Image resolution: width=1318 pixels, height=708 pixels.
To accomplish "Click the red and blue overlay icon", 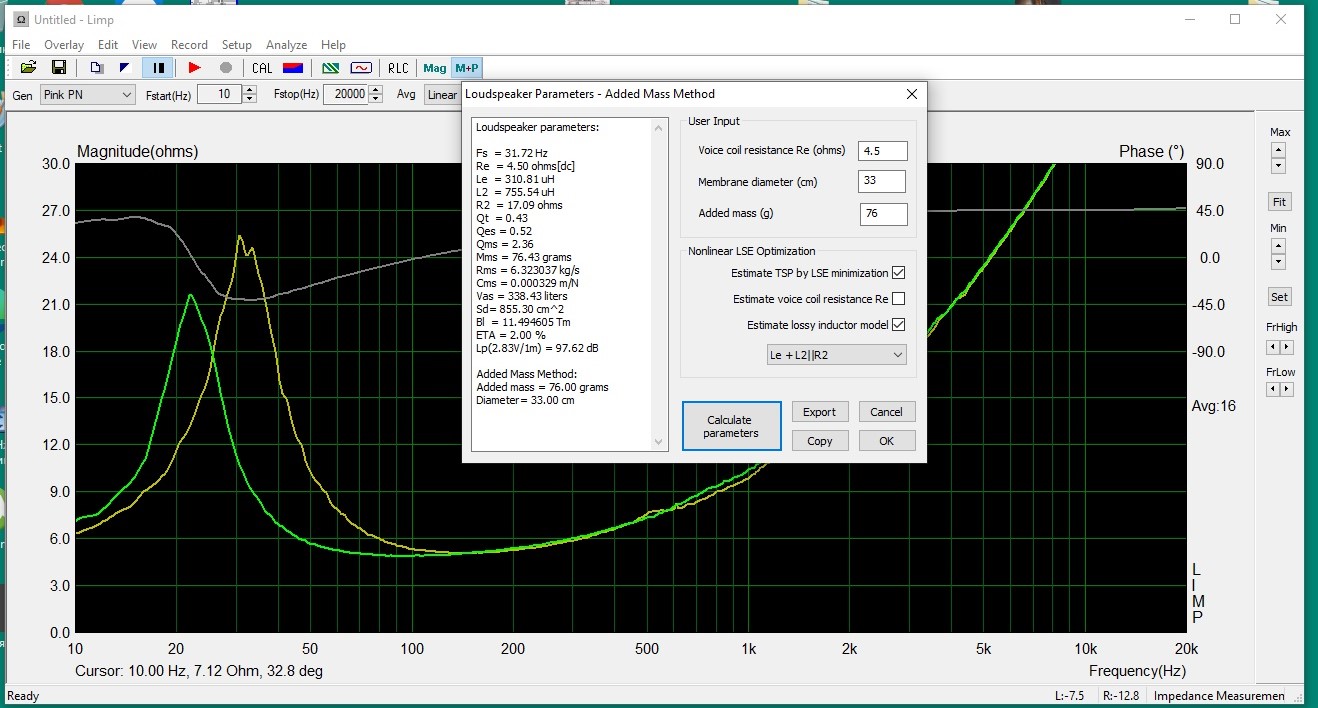I will click(x=292, y=68).
